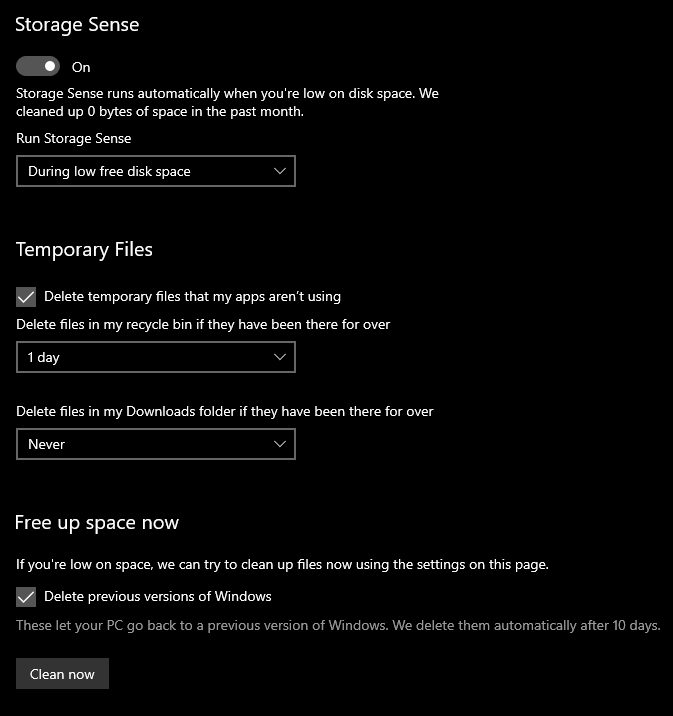Image resolution: width=673 pixels, height=716 pixels.
Task: Click the "Delete temporary files that my apps aren't using" label
Action: point(192,296)
